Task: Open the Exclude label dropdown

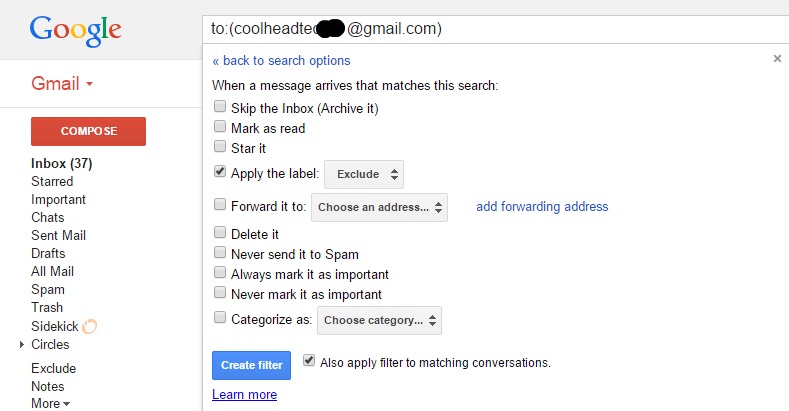Action: click(364, 174)
